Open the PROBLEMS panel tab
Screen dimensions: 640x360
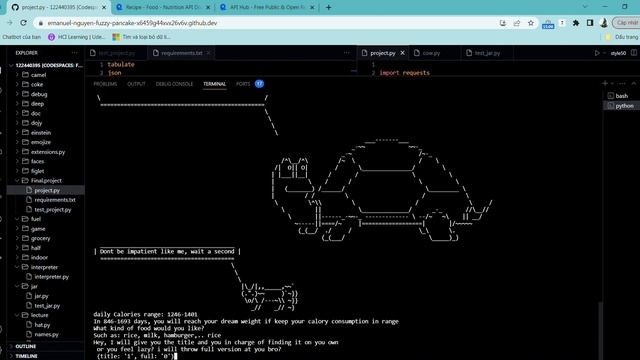coord(105,84)
